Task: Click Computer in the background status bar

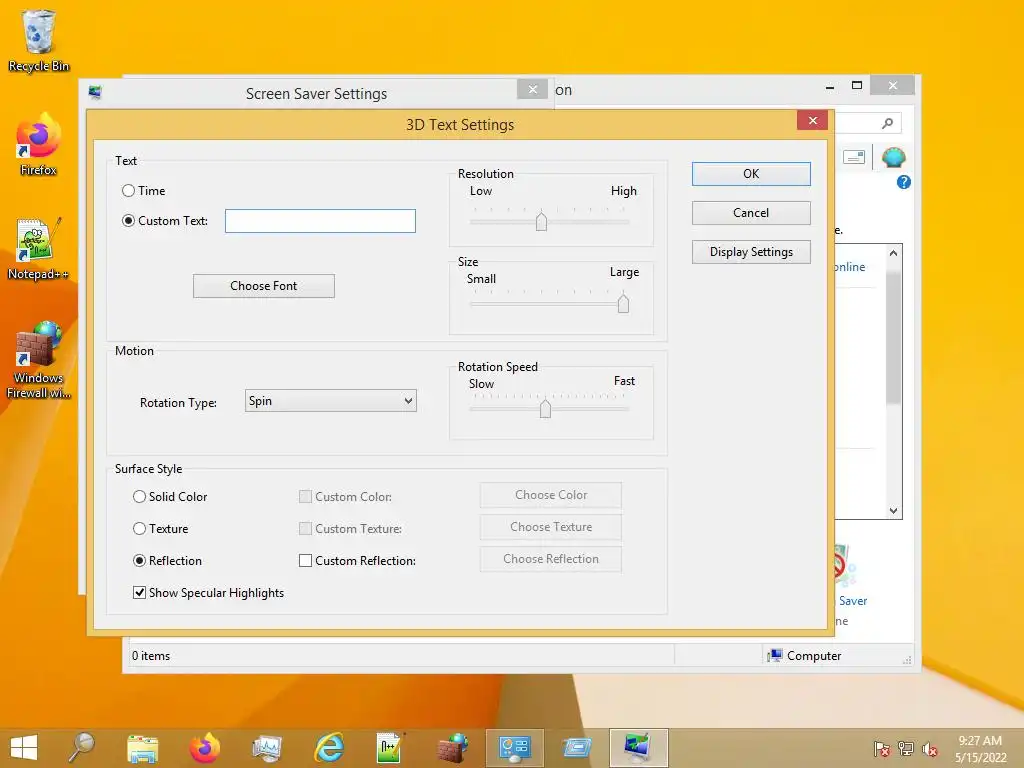Action: tap(805, 656)
